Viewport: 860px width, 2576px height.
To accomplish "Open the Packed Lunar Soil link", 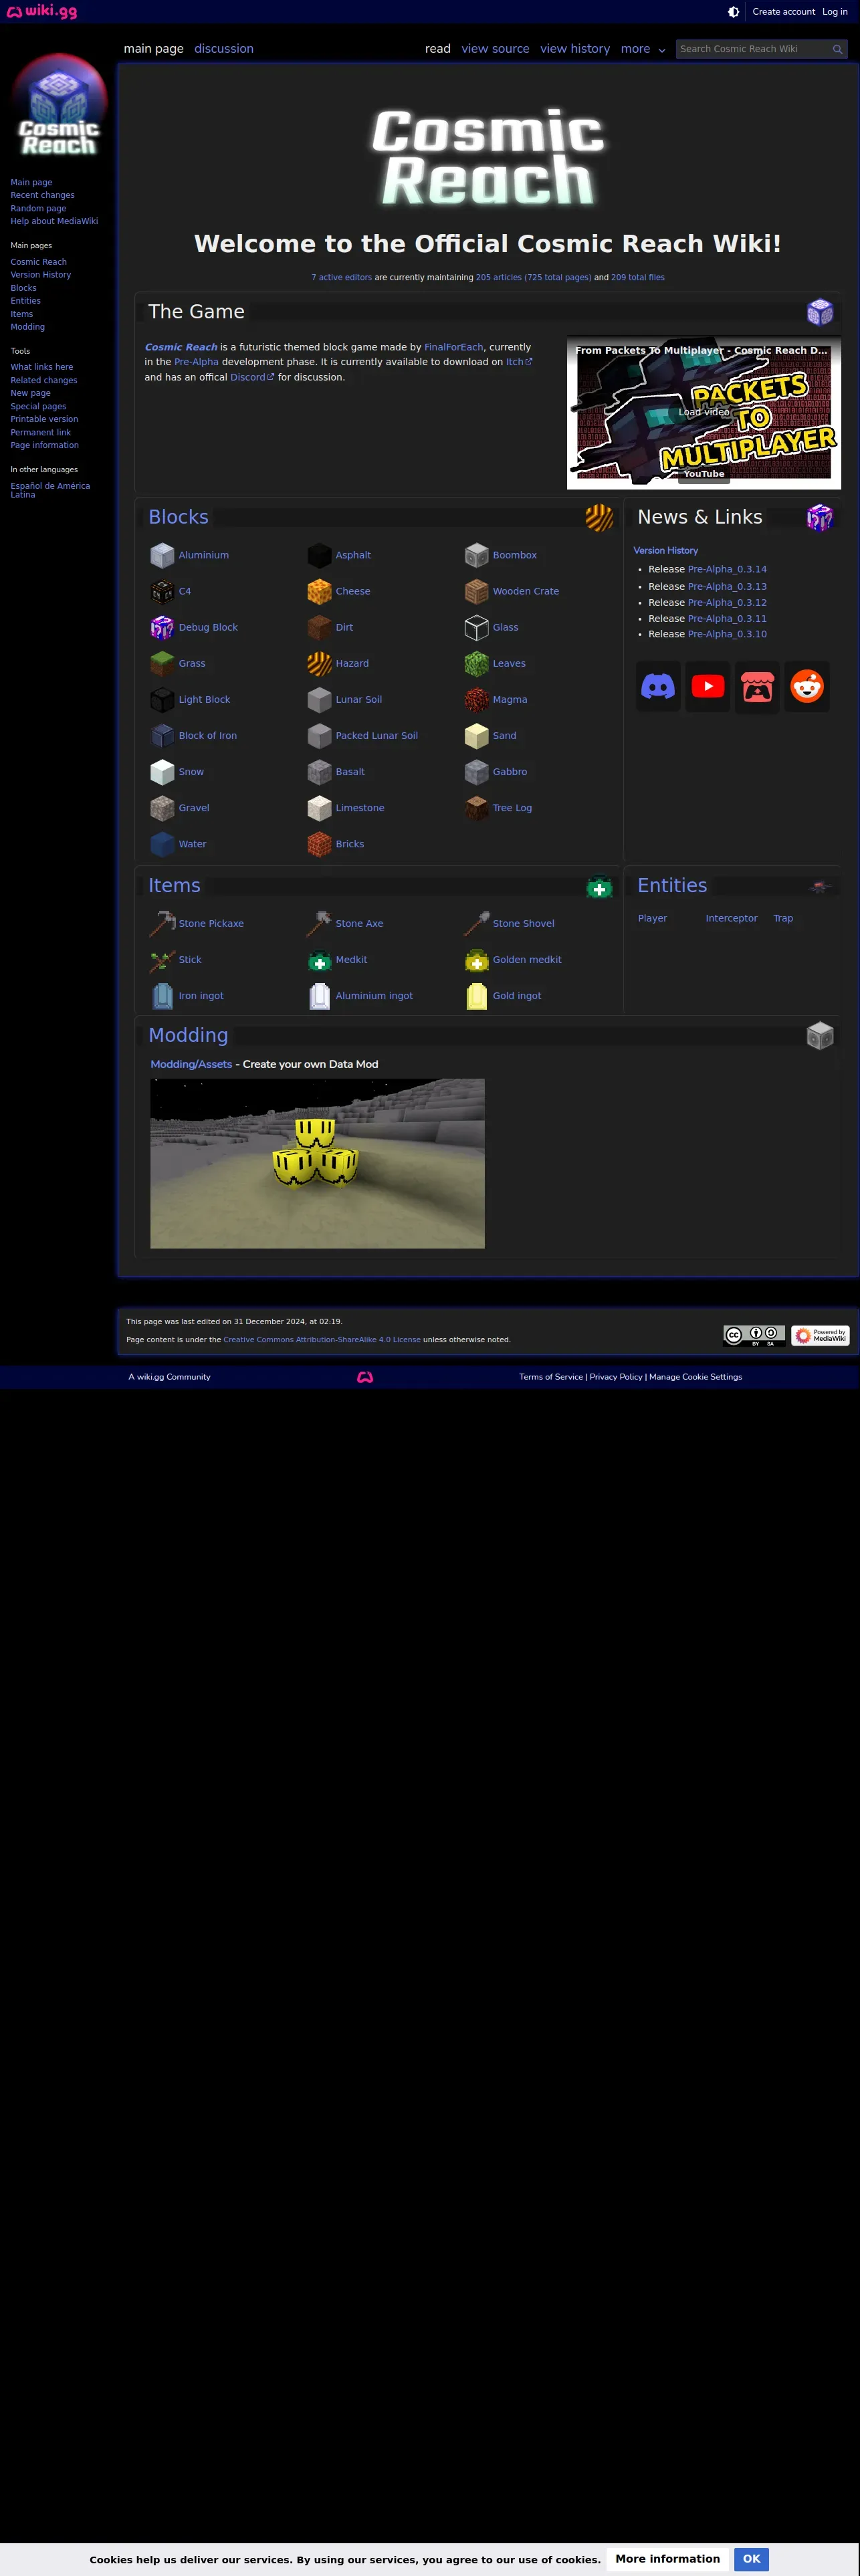I will (377, 736).
